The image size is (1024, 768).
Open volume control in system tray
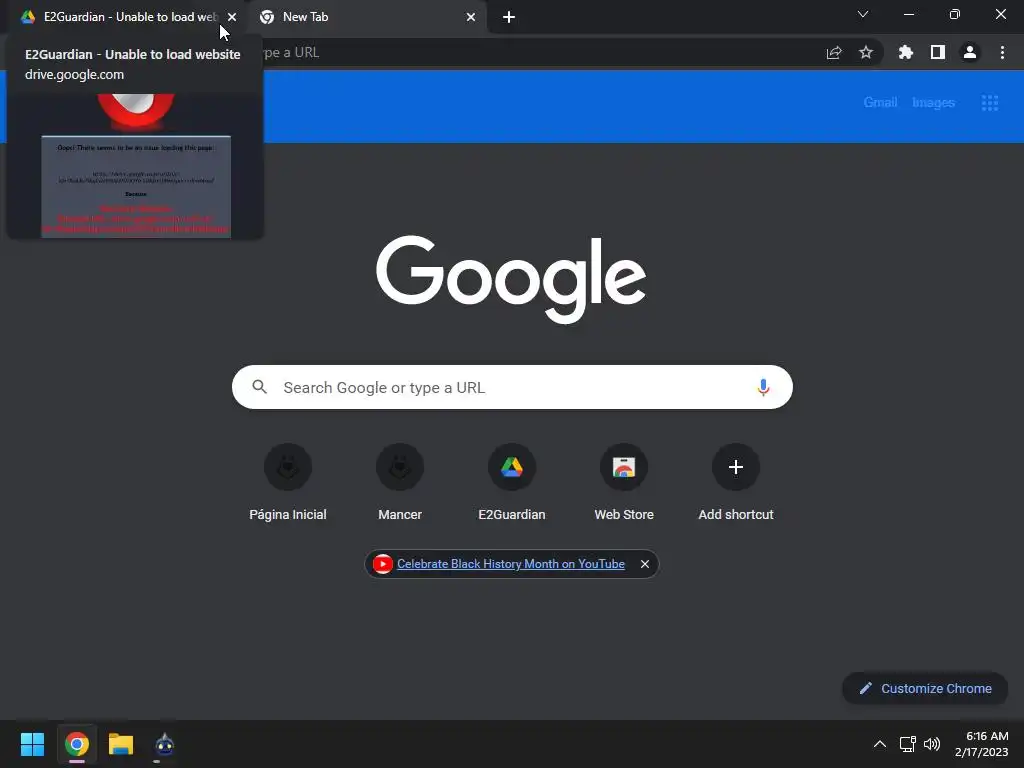(932, 744)
